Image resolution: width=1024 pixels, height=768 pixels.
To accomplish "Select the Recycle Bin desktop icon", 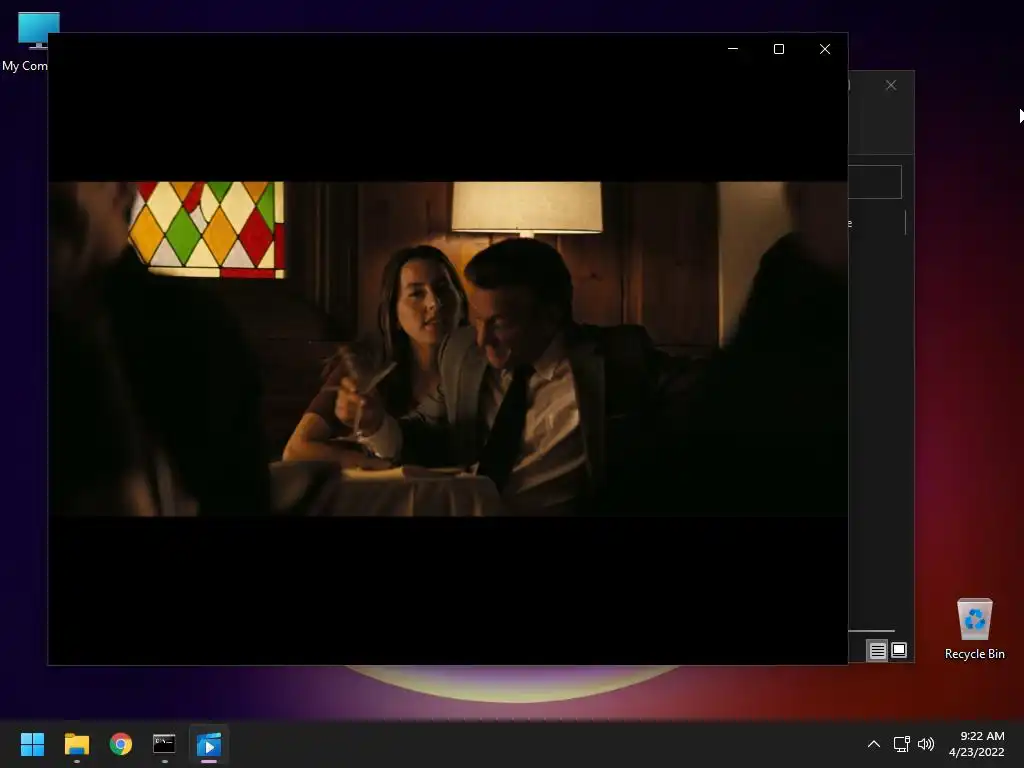I will coord(974,629).
